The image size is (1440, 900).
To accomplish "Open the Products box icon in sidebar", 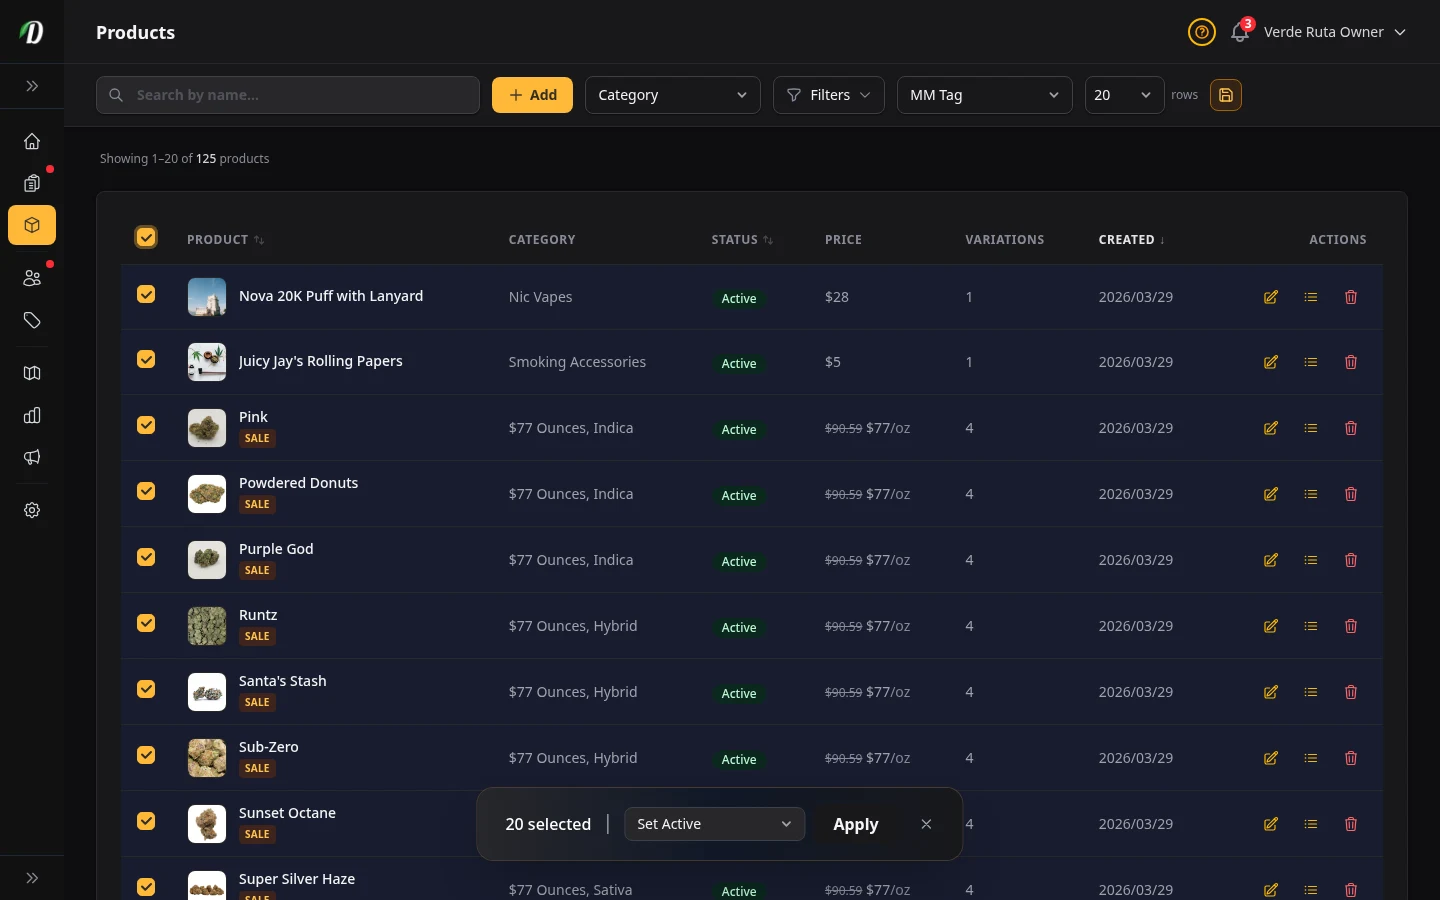I will (x=31, y=225).
